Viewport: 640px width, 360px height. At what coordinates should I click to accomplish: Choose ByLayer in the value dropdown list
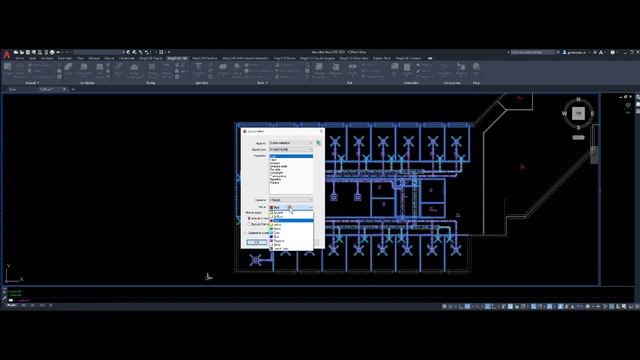pos(291,213)
